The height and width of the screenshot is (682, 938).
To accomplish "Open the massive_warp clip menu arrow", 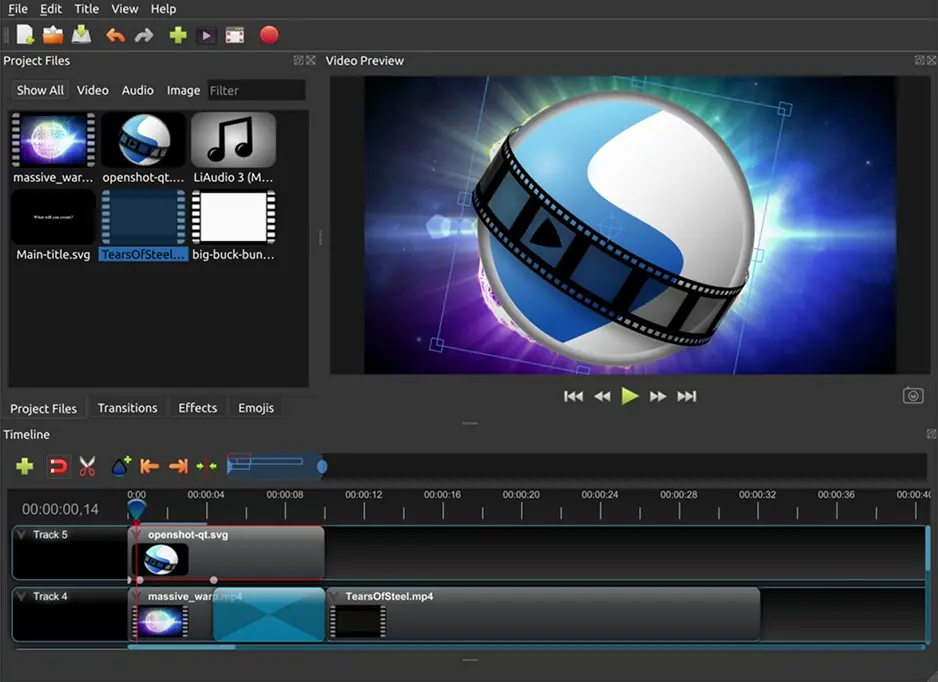I will (138, 596).
